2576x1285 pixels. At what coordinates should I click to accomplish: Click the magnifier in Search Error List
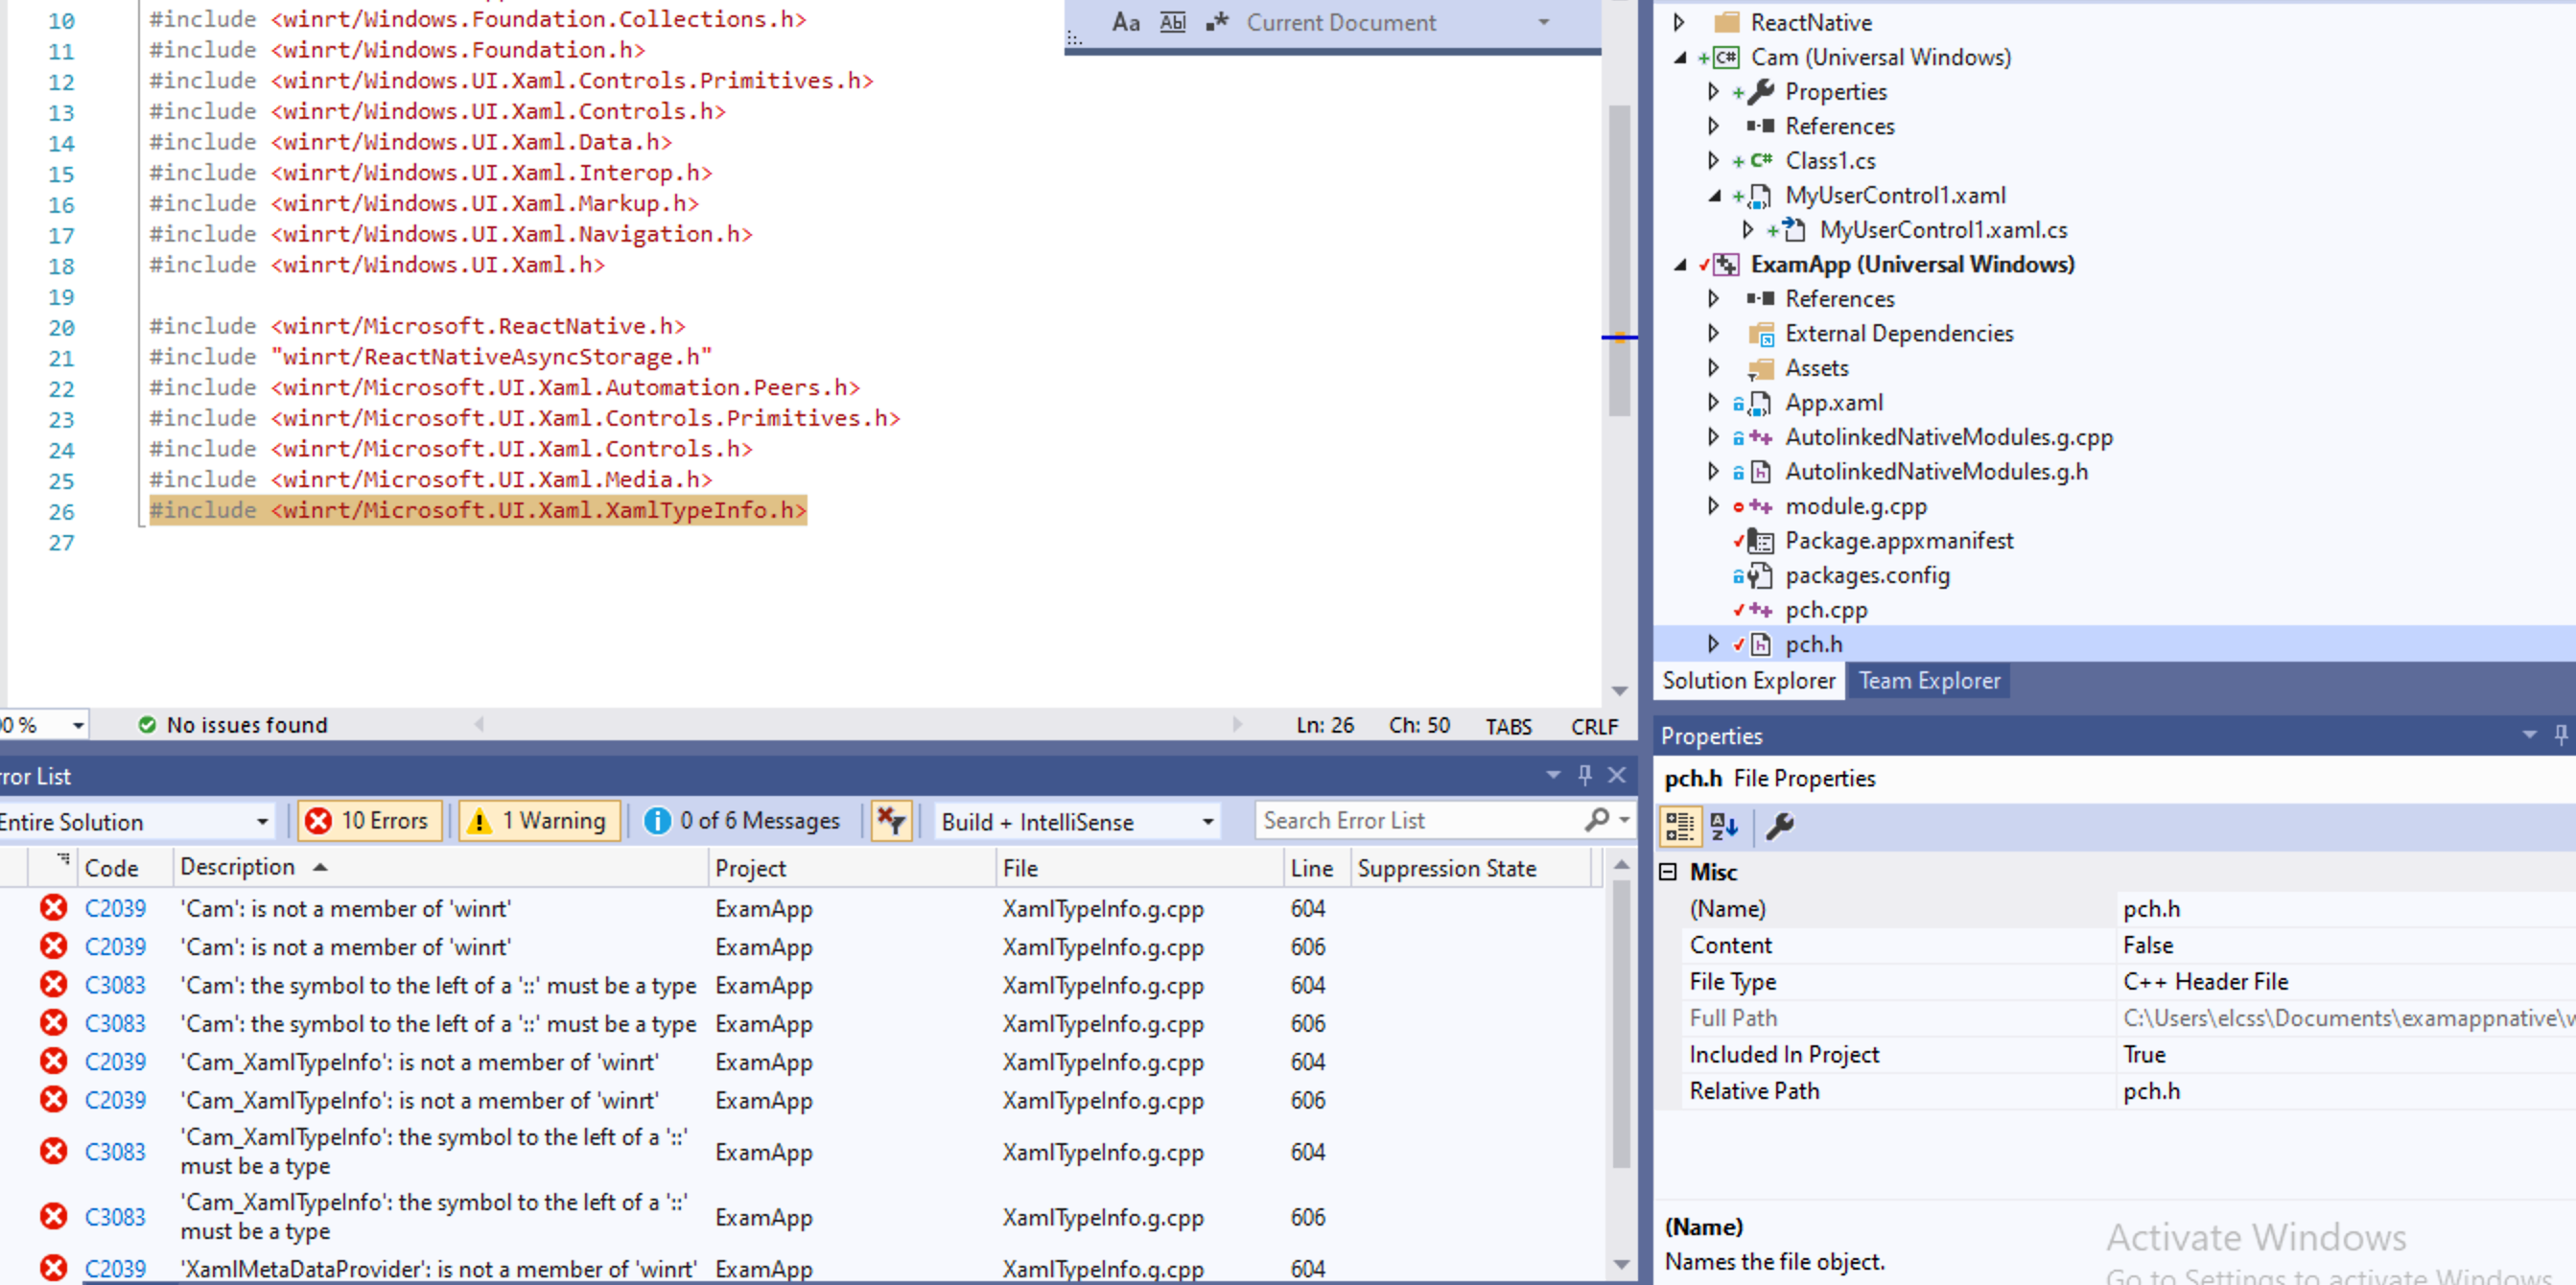1601,820
